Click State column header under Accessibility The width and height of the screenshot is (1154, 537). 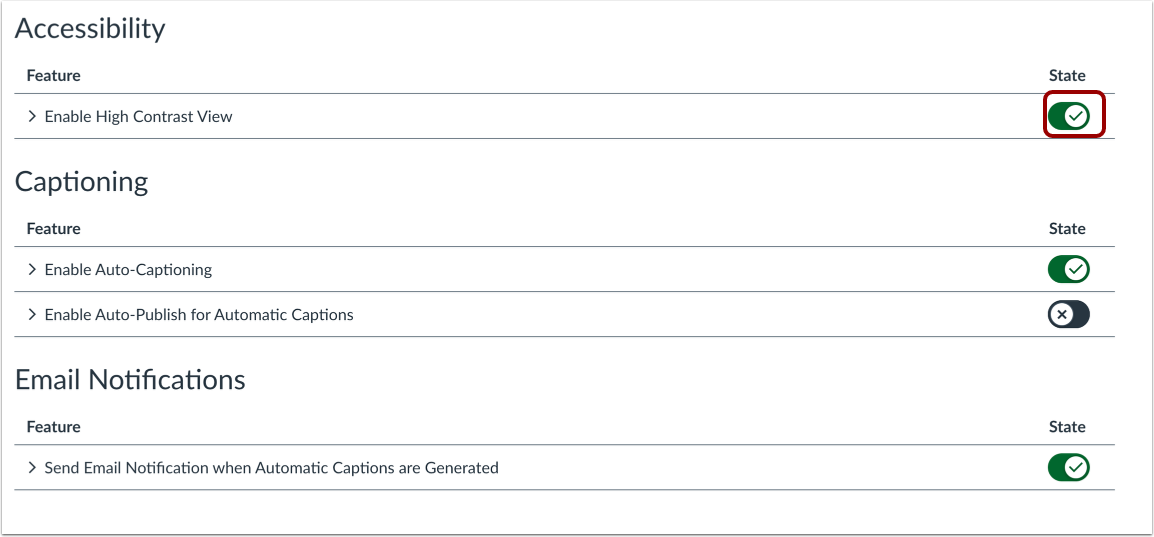tap(1067, 76)
